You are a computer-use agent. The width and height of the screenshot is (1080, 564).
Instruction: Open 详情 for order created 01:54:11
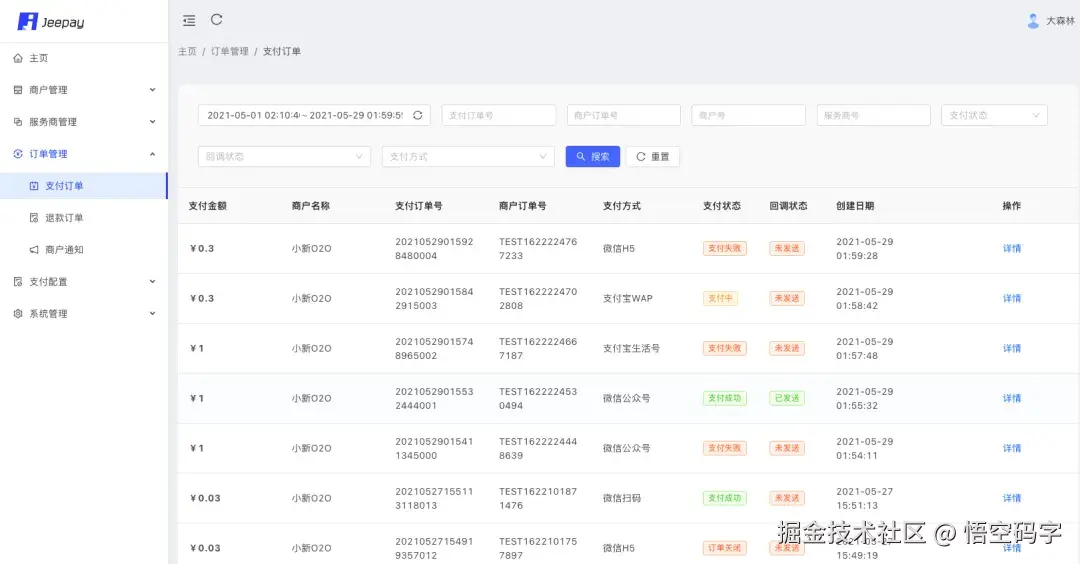pos(1012,448)
